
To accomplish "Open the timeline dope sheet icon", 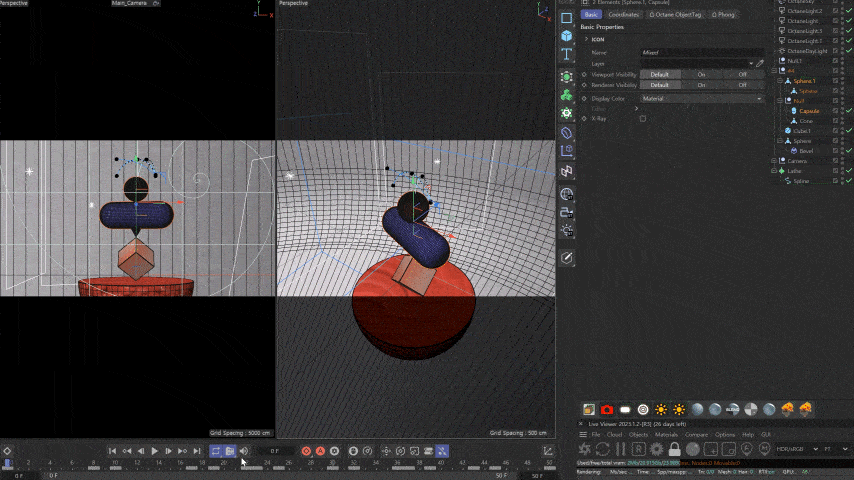I will click(547, 451).
